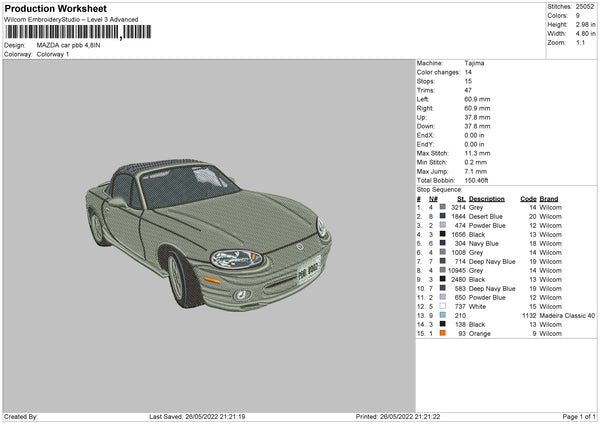Click the 'Code' column header
Image resolution: width=600 pixels, height=424 pixels.
tap(528, 199)
